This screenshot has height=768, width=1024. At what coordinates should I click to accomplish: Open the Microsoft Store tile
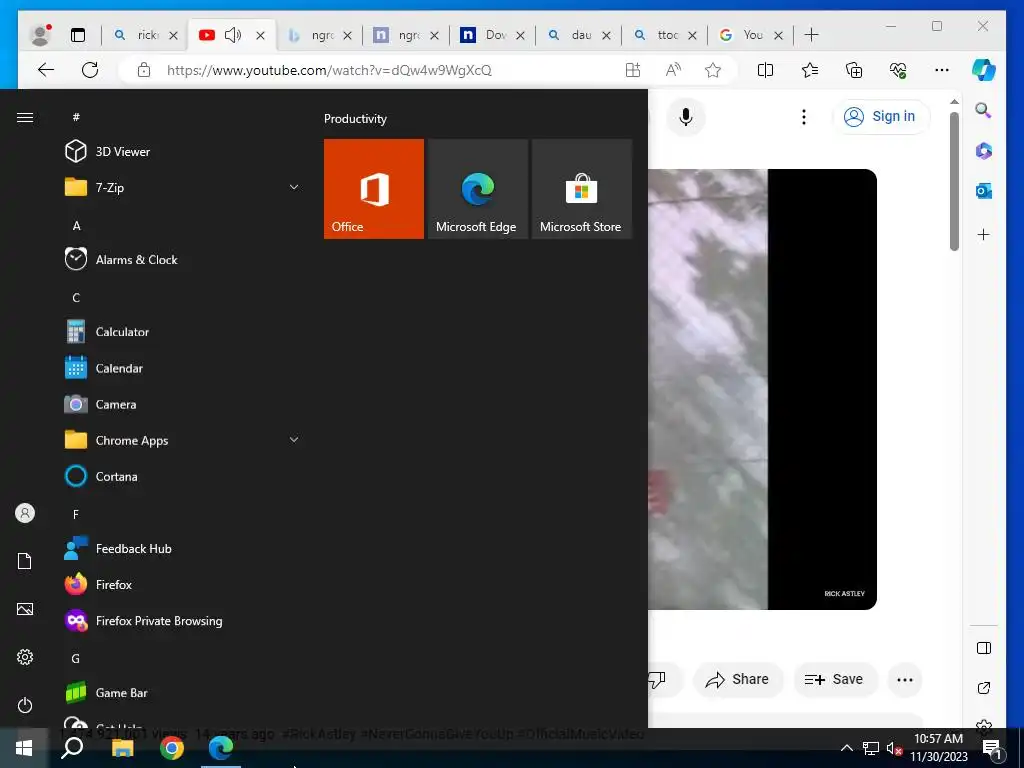click(582, 189)
